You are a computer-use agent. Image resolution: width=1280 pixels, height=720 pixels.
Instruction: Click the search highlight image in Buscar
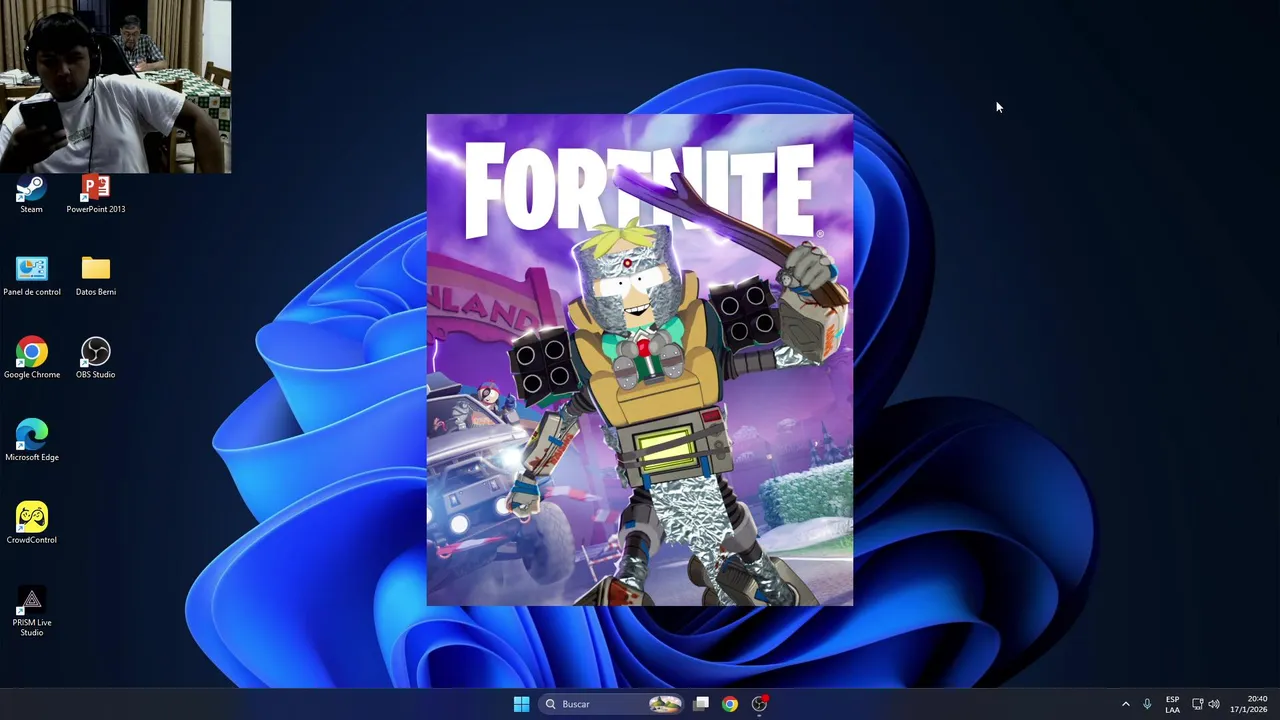click(665, 704)
